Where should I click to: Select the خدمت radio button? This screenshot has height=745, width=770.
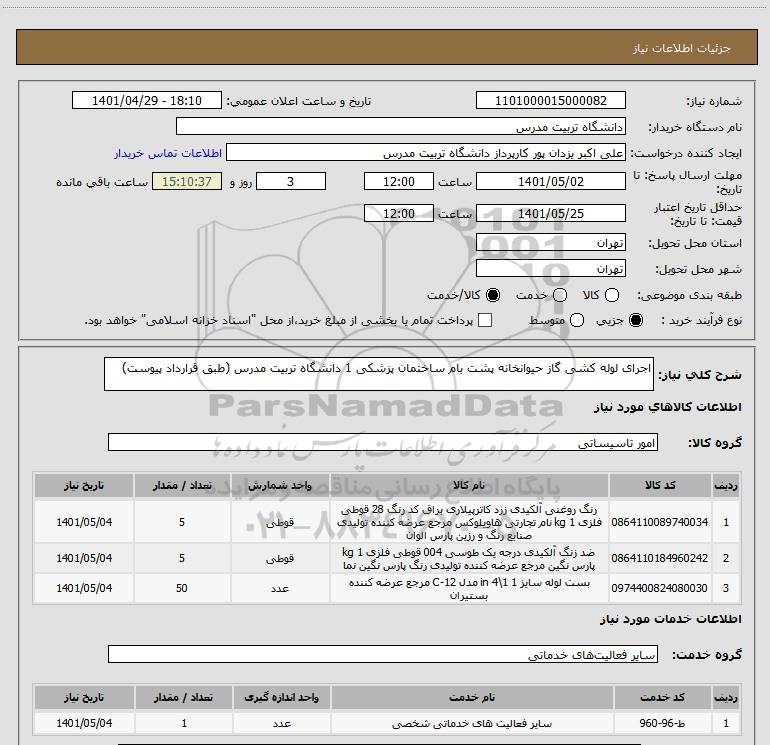pyautogui.click(x=560, y=295)
